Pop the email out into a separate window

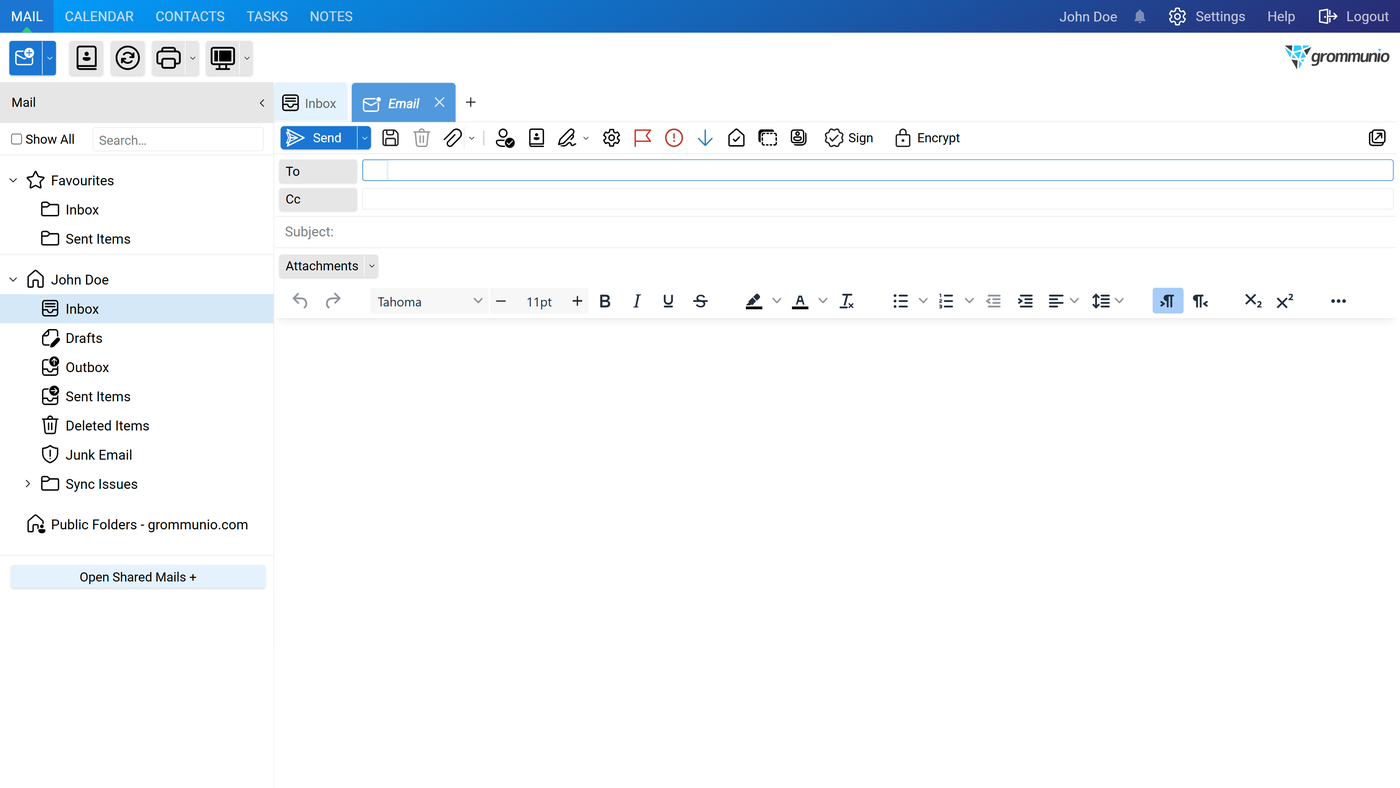coord(1377,138)
